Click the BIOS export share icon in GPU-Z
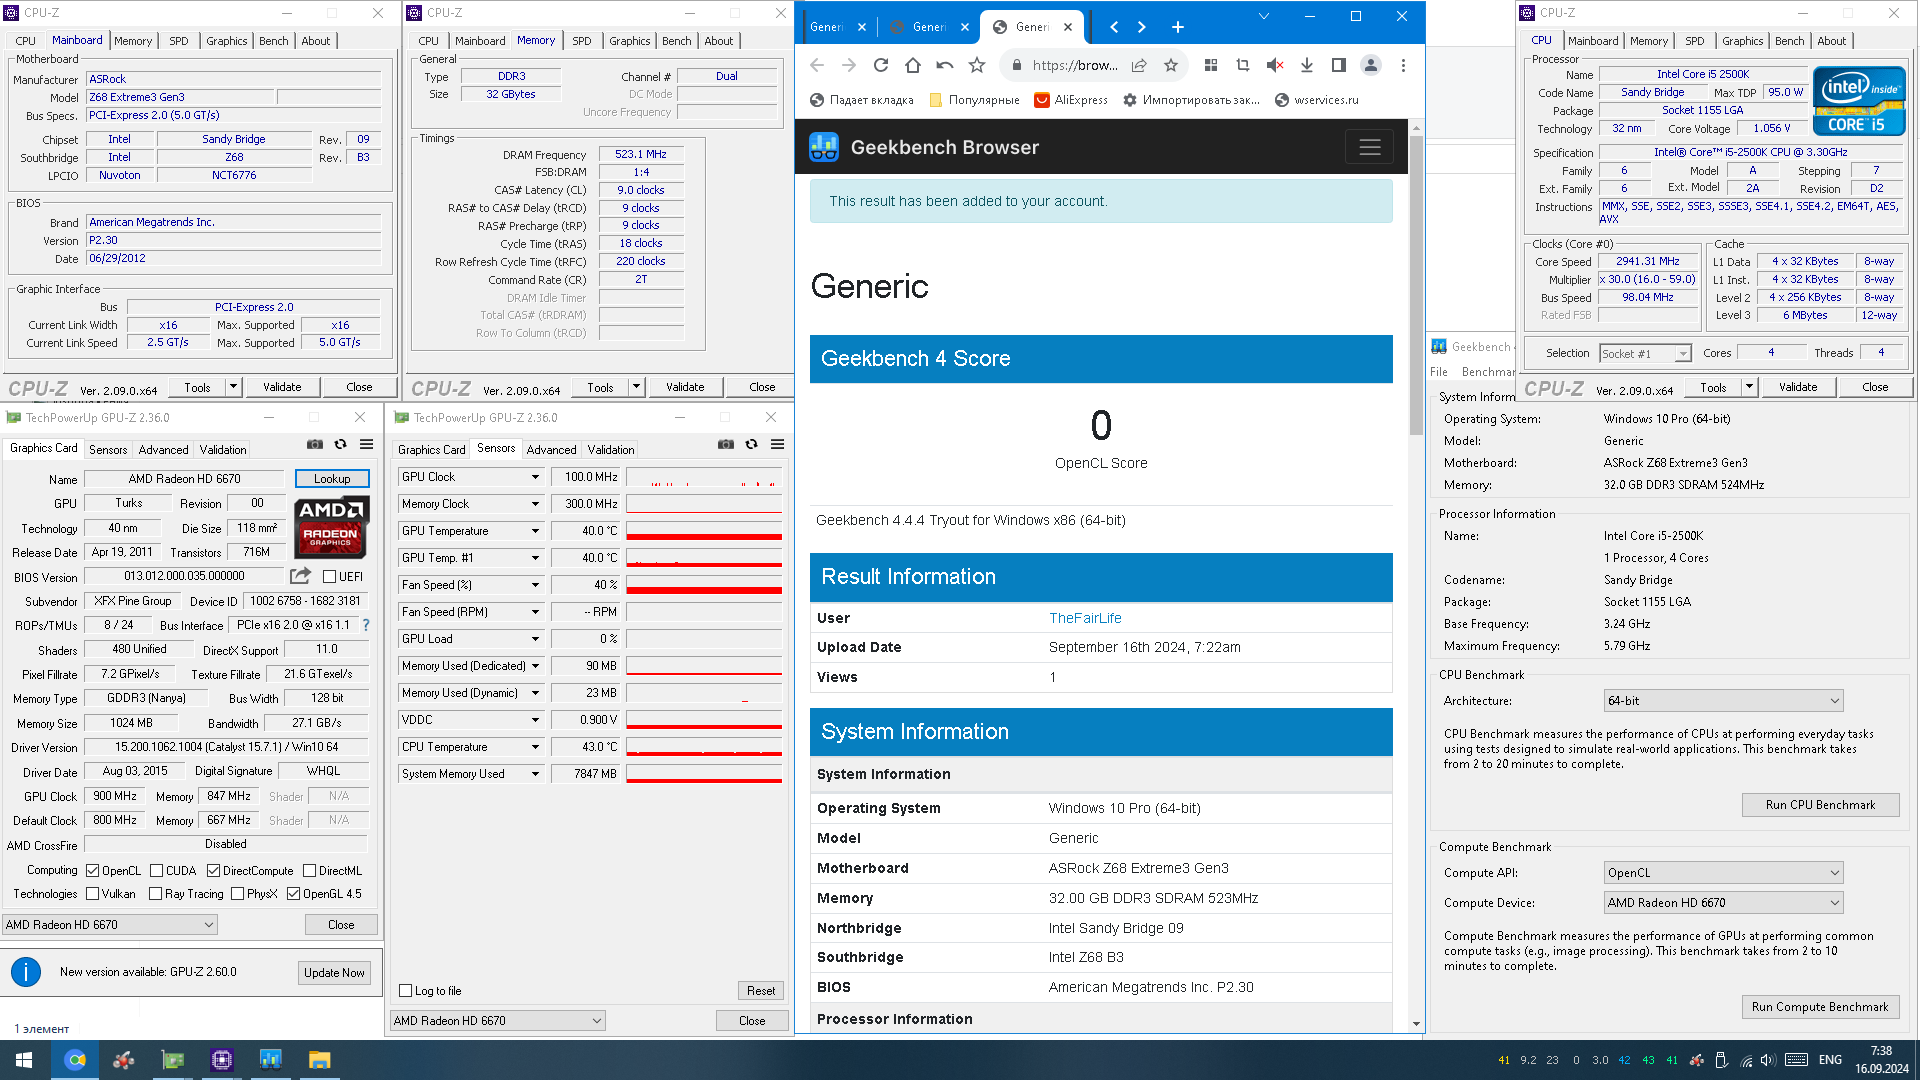Image resolution: width=1920 pixels, height=1080 pixels. pos(300,576)
